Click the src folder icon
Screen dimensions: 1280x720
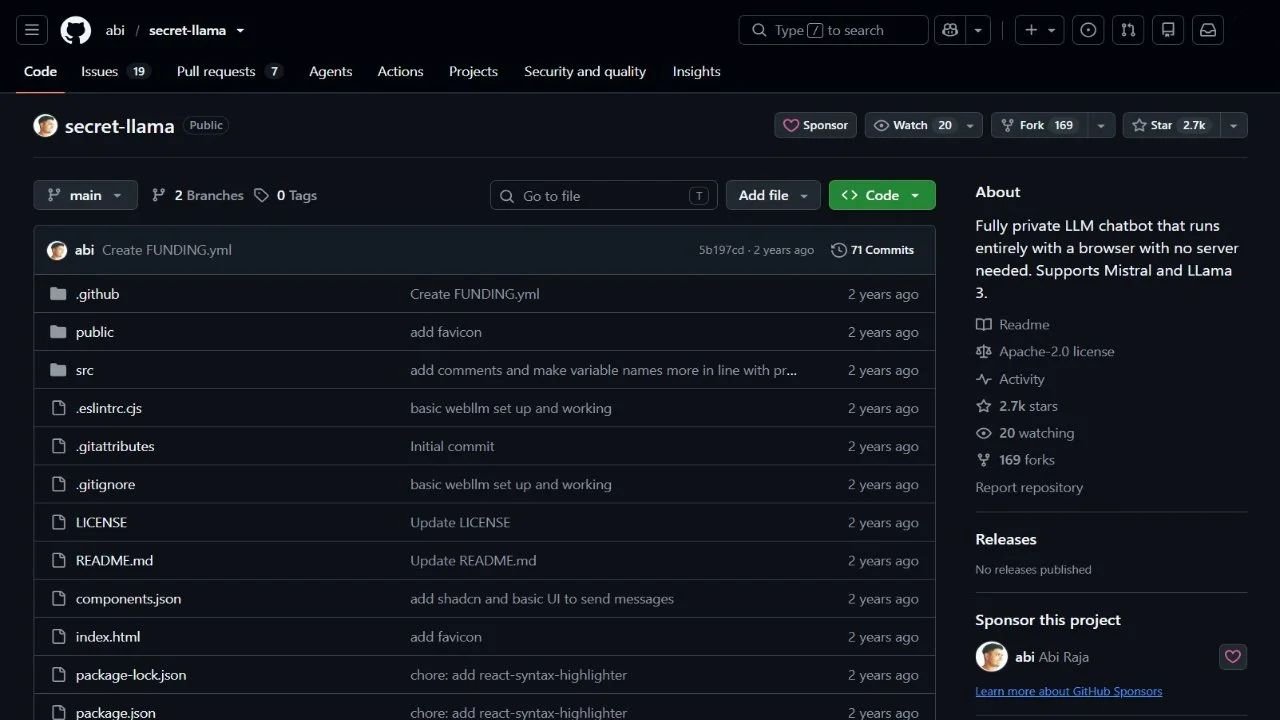(58, 370)
